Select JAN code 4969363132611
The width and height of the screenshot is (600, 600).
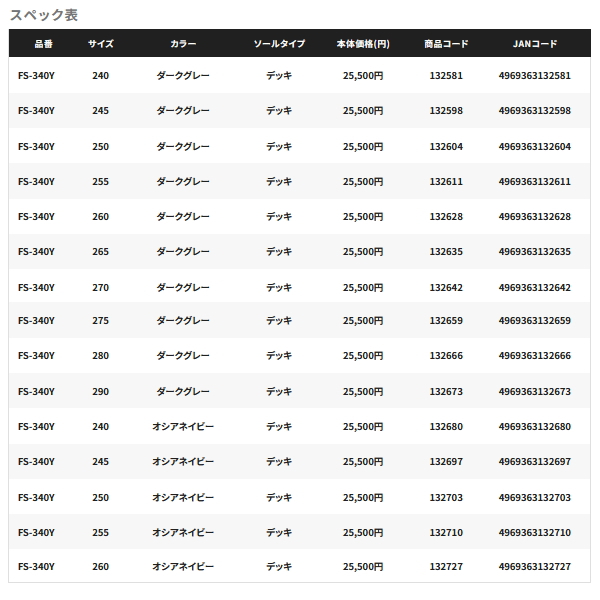[535, 181]
